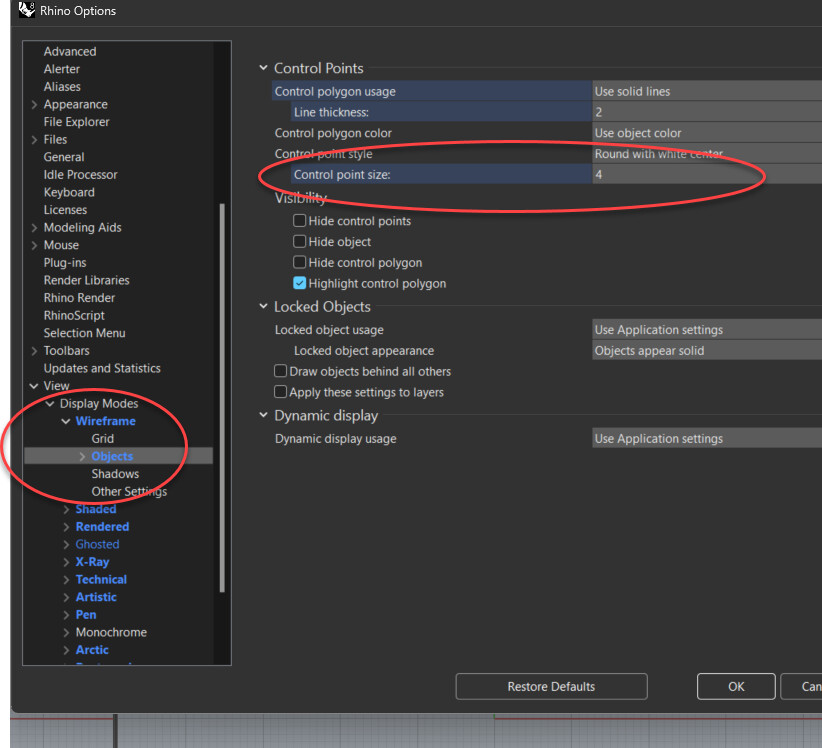Screen dimensions: 822x748
Task: Expand the Shaded display mode
Action: tap(67, 509)
